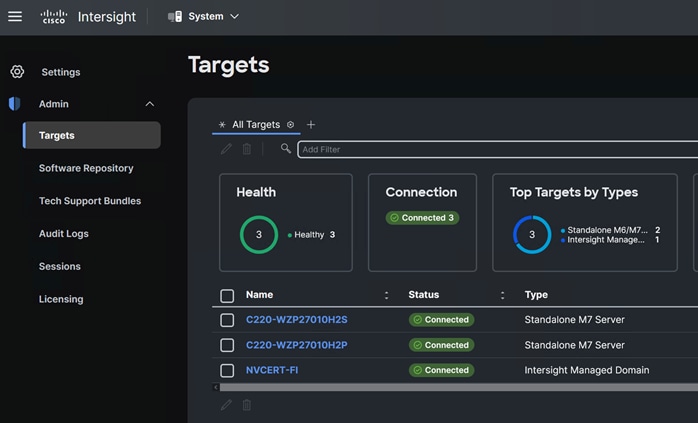Select Targets in the Admin menu

coord(92,135)
